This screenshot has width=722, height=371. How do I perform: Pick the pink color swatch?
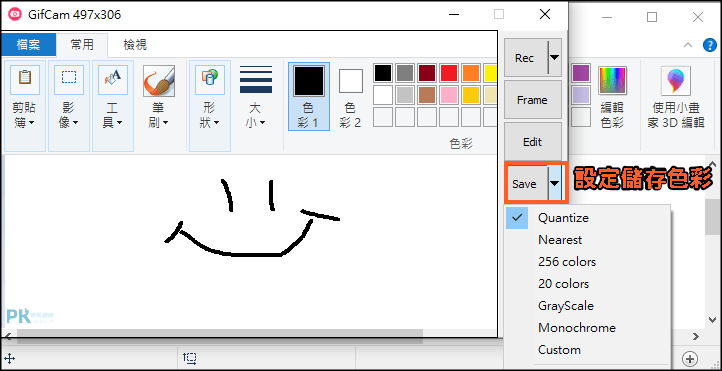pyautogui.click(x=449, y=95)
